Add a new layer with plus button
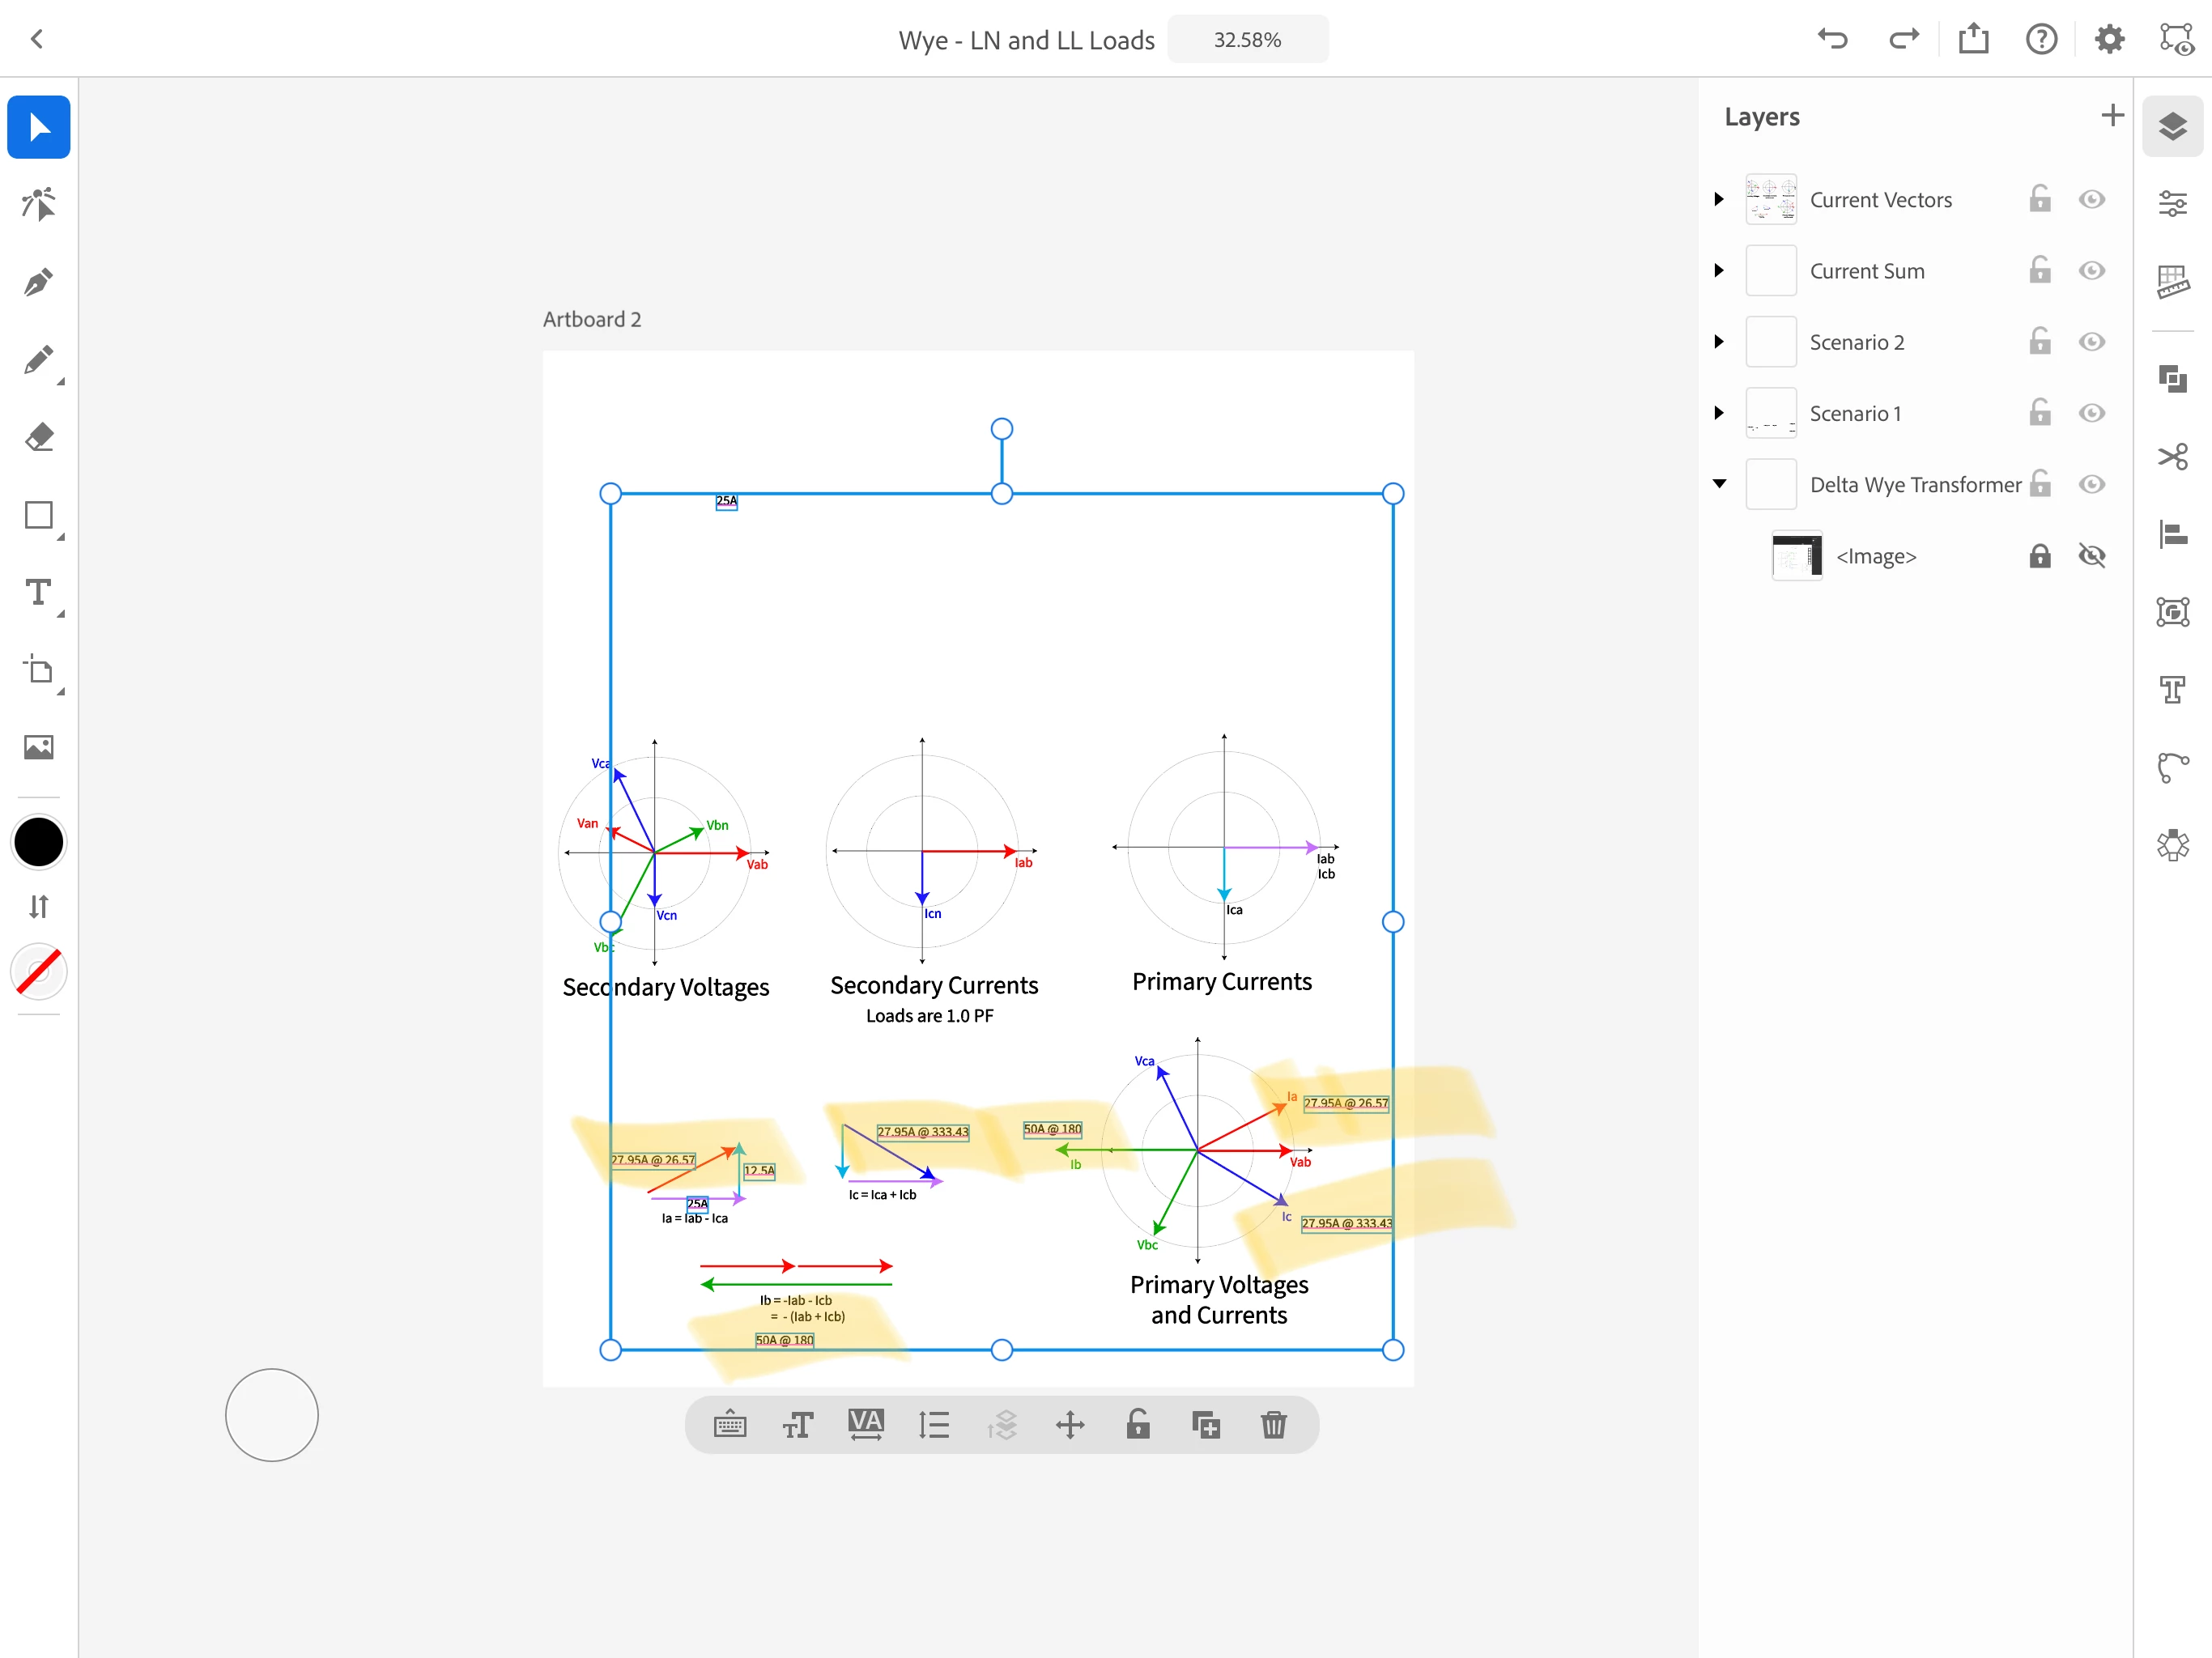Screen dimensions: 2212x1658 pyautogui.click(x=2112, y=116)
